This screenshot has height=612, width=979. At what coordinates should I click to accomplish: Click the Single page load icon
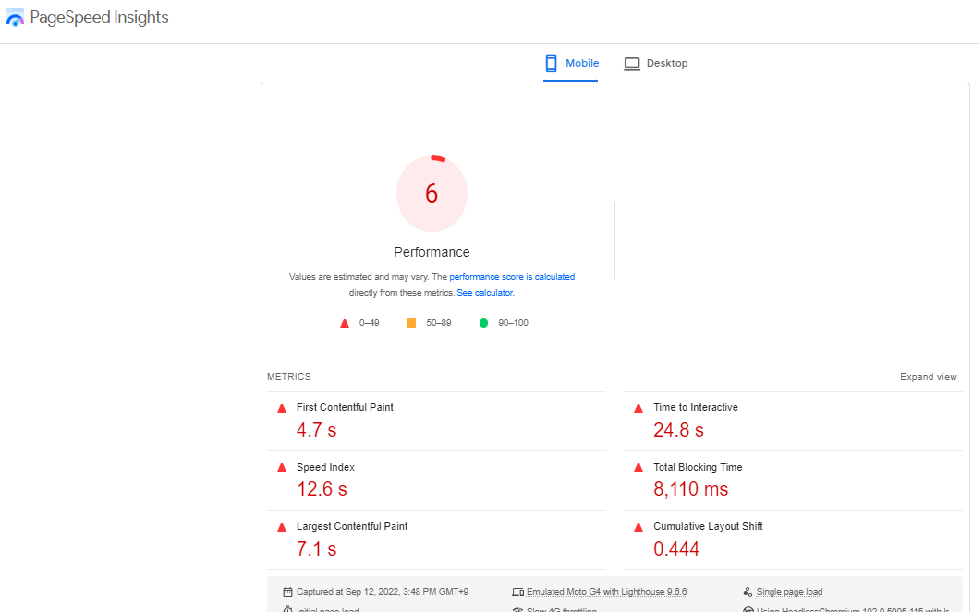point(747,591)
